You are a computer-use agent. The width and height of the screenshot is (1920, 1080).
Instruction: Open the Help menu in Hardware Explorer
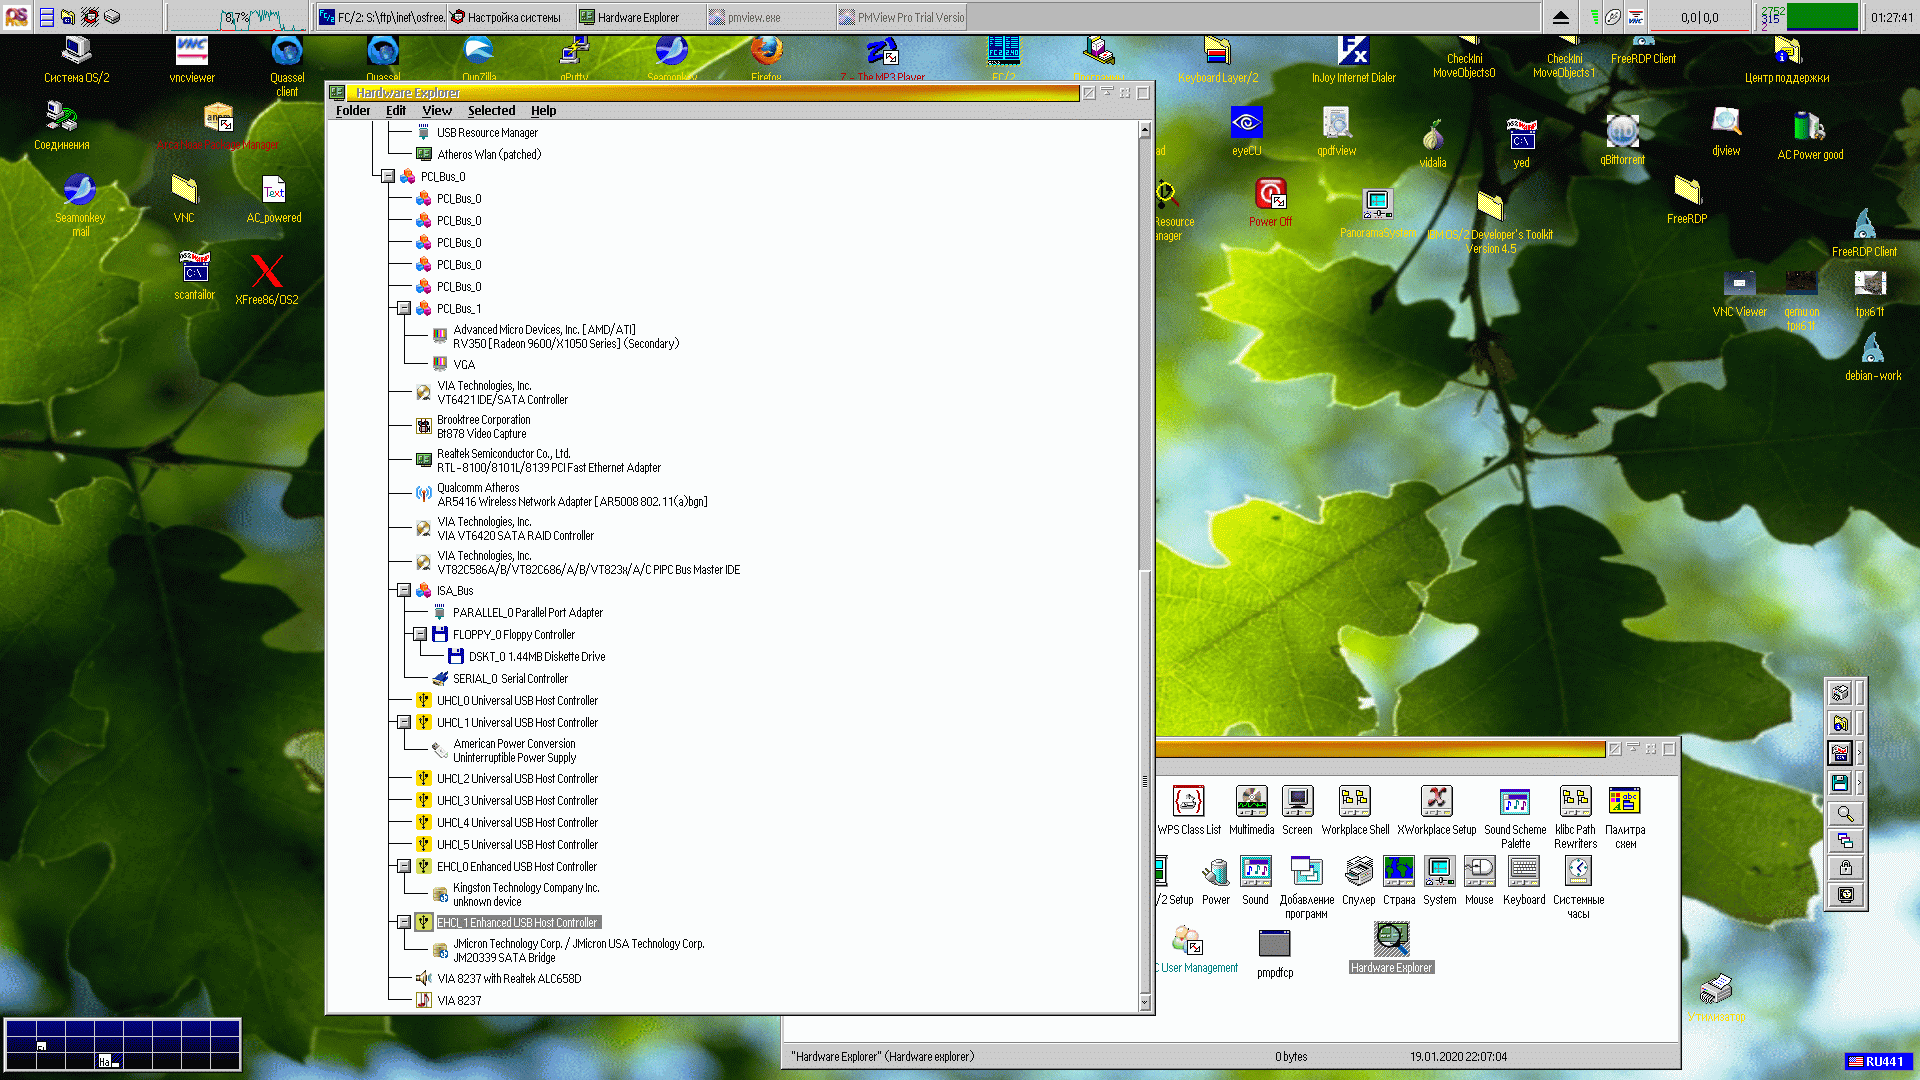543,111
